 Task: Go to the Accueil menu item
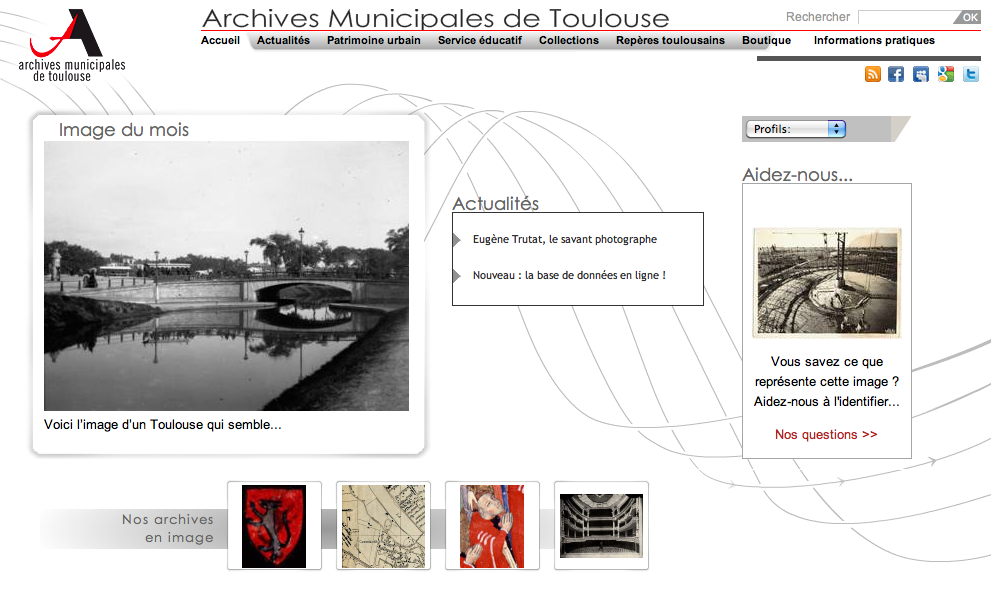[220, 40]
